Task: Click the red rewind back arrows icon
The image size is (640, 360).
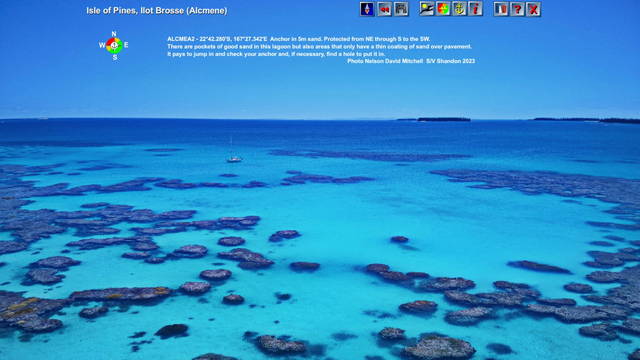Action: 384,9
